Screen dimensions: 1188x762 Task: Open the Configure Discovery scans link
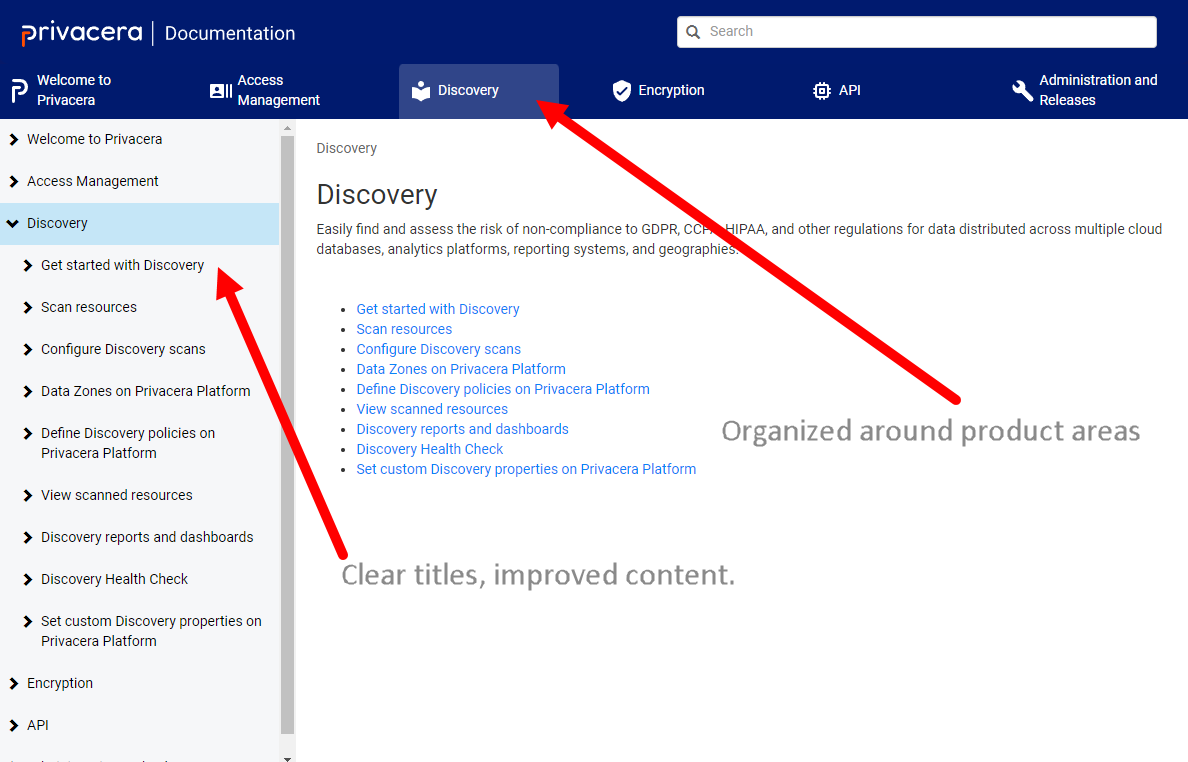tap(438, 349)
